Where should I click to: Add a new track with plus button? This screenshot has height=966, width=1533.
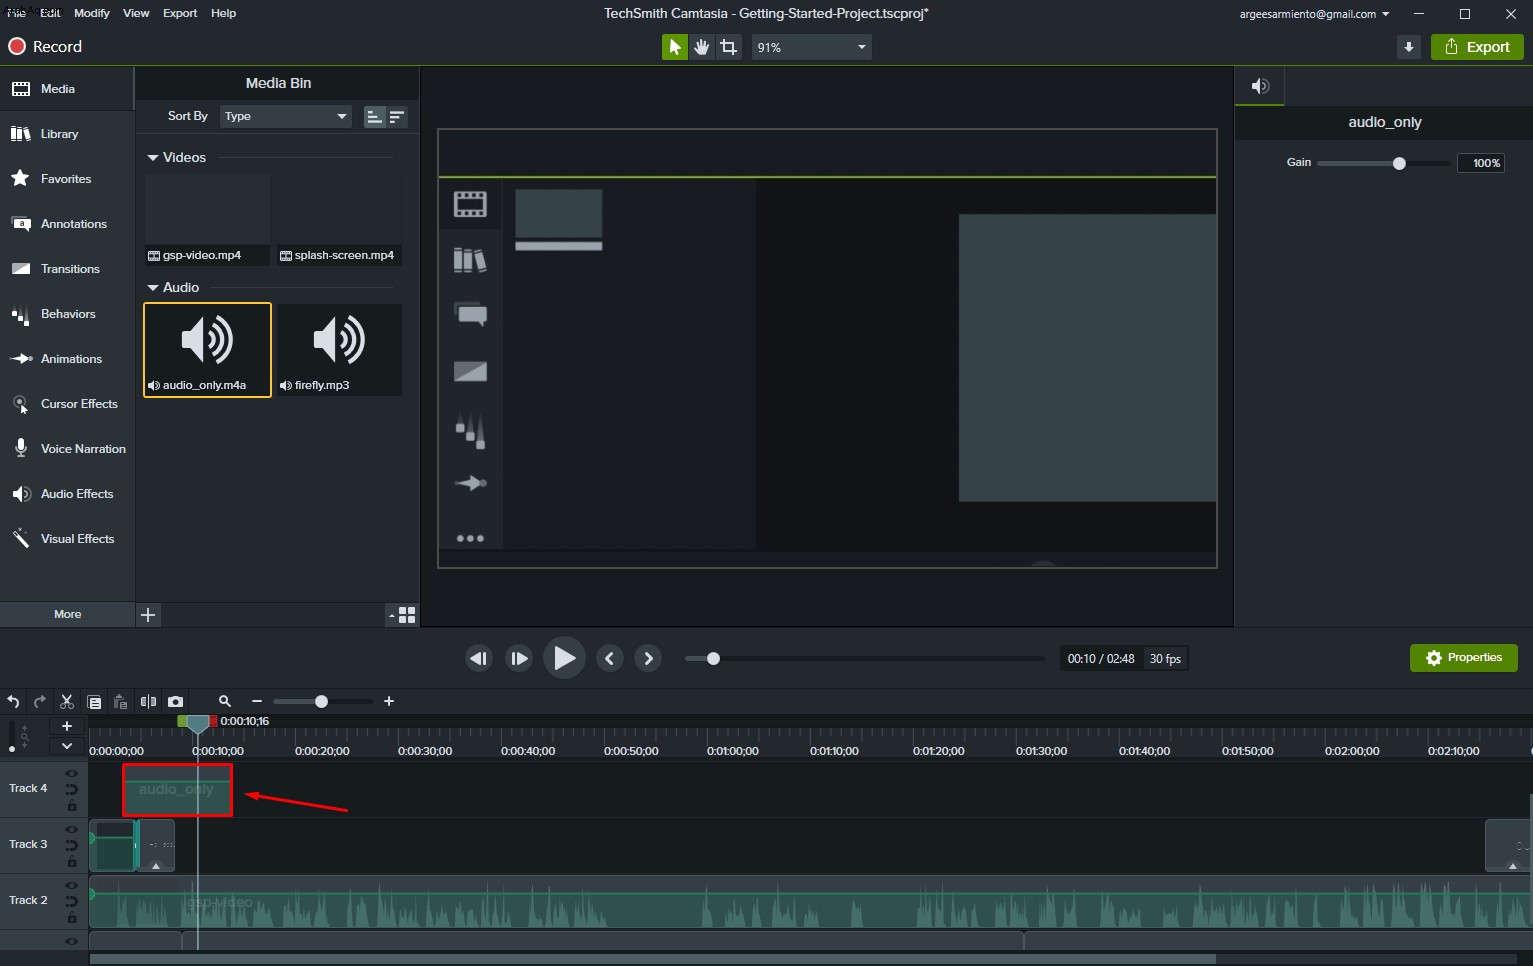click(67, 726)
